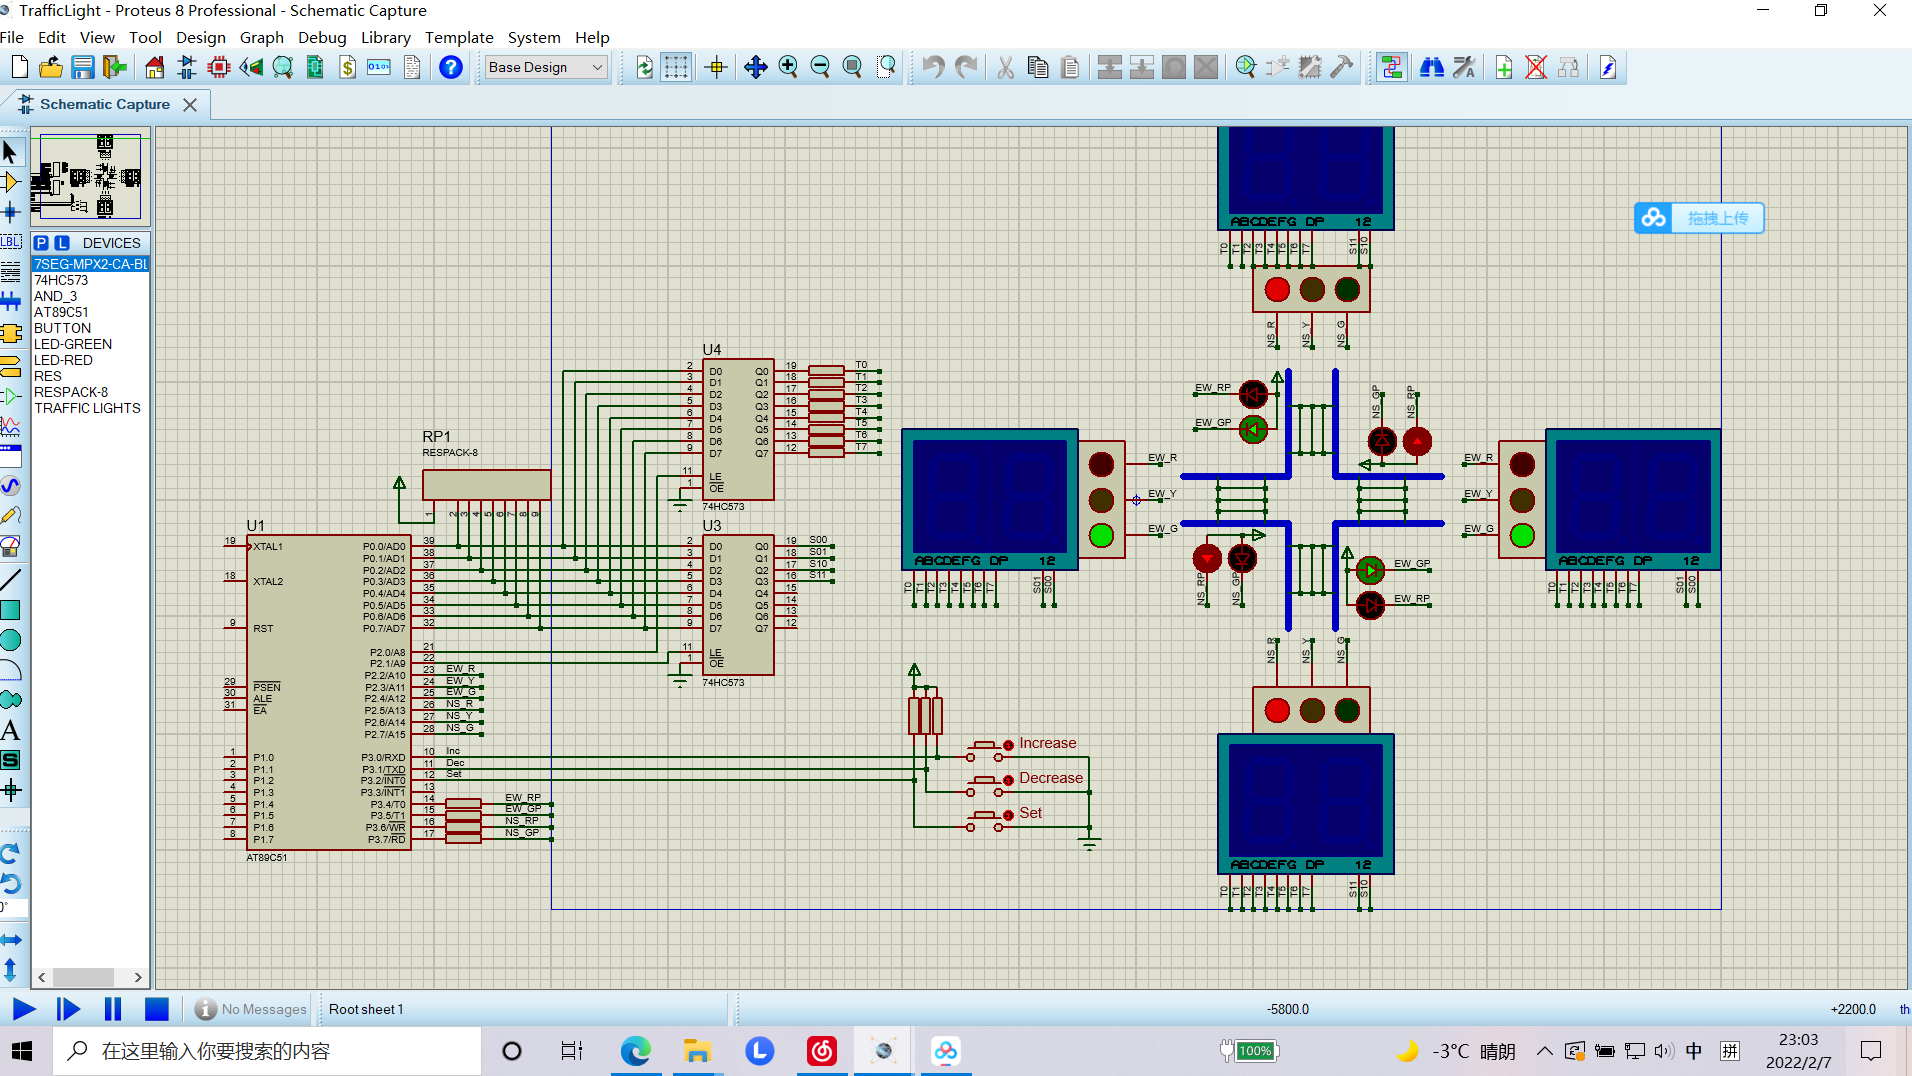The image size is (1912, 1076).
Task: Stop the simulation with the square button
Action: pyautogui.click(x=156, y=1009)
